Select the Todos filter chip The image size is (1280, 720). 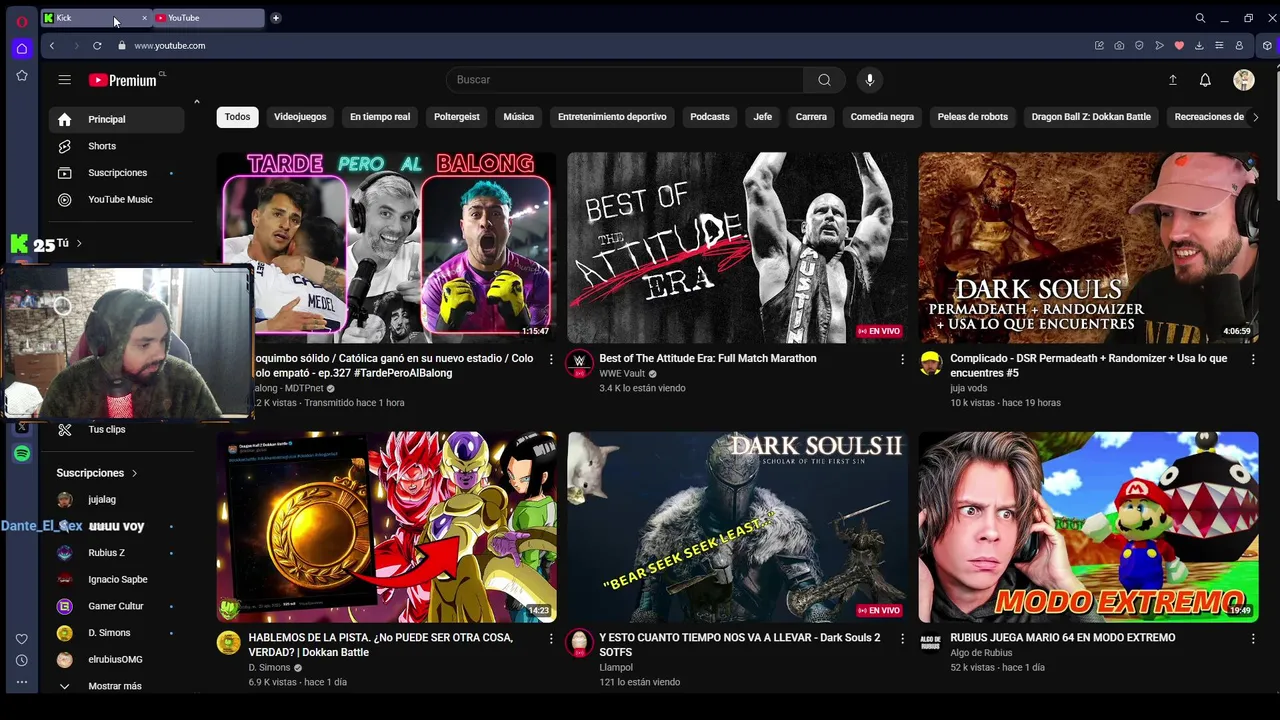click(237, 117)
